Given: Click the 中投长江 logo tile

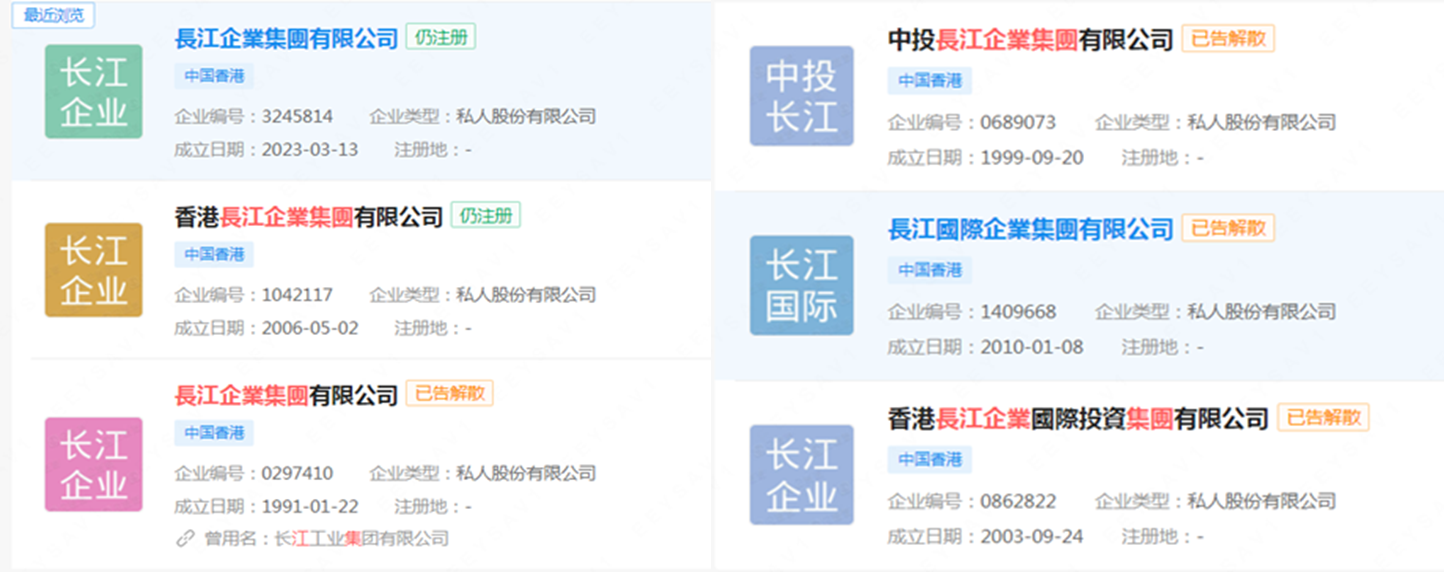Looking at the screenshot, I should click(802, 96).
